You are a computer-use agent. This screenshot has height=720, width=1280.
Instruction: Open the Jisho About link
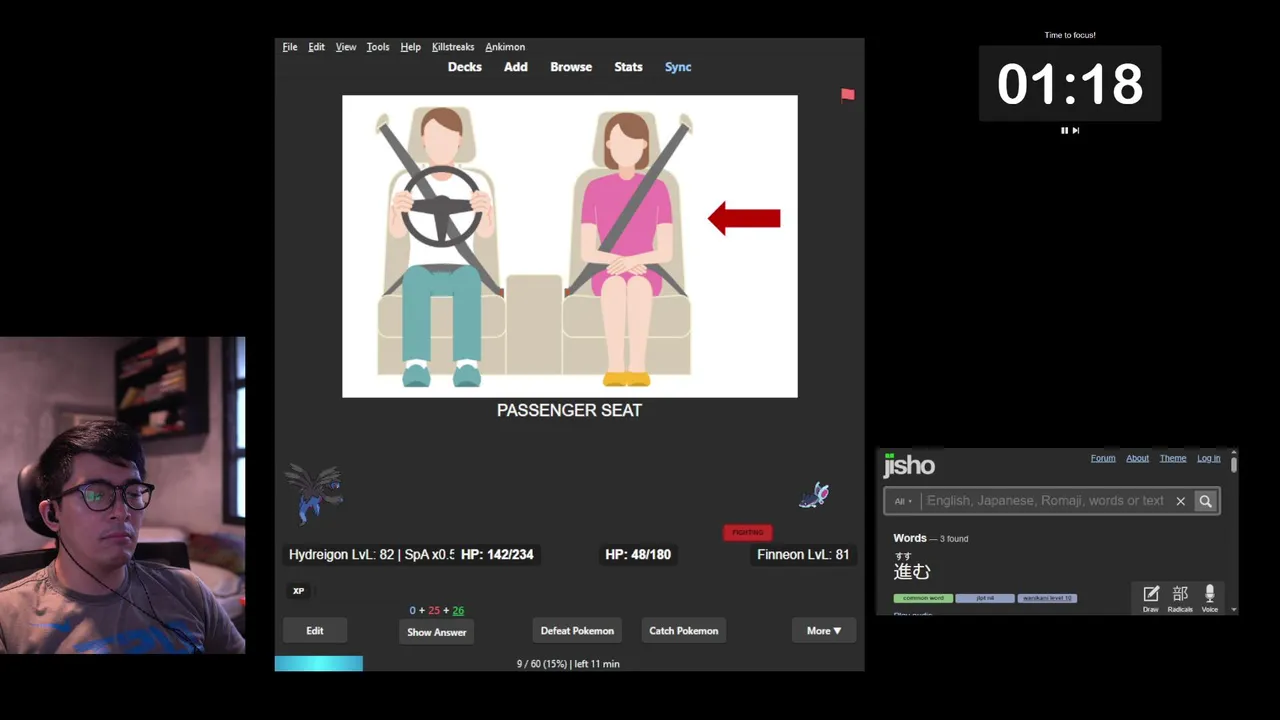[x=1138, y=458]
